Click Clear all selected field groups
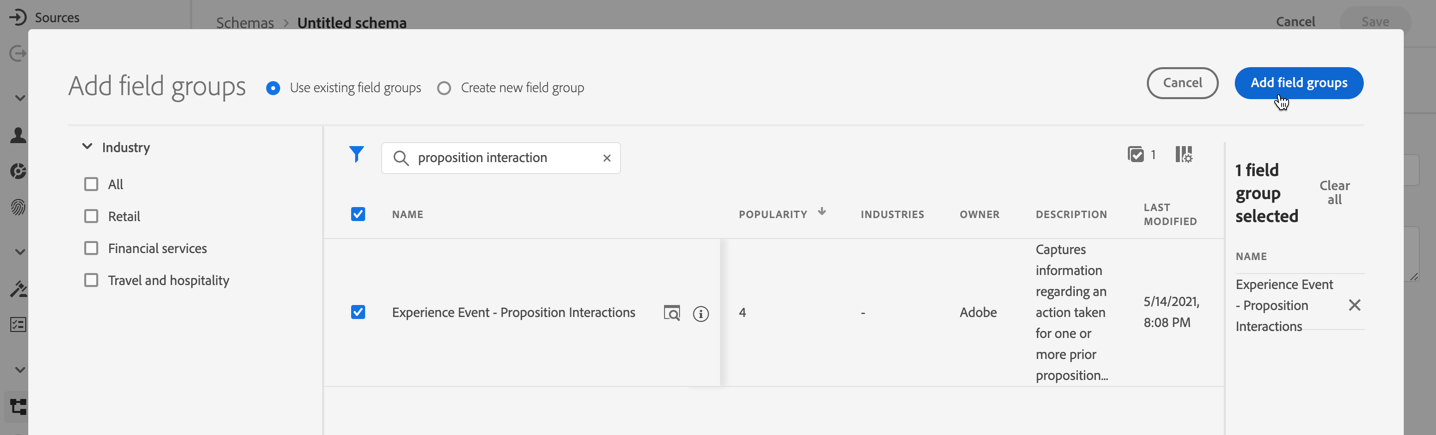Image resolution: width=1436 pixels, height=435 pixels. [x=1334, y=192]
